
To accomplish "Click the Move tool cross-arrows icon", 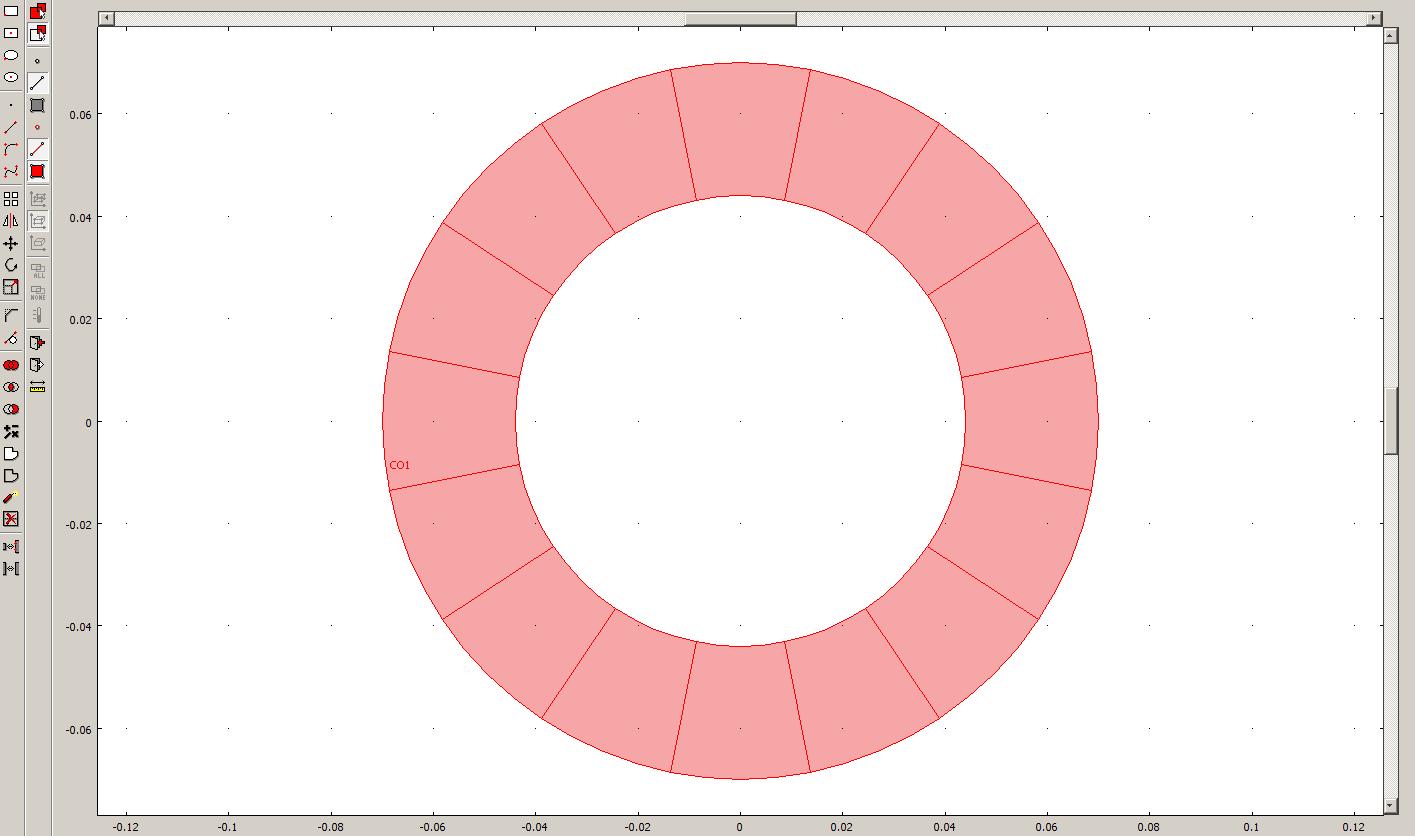I will pyautogui.click(x=11, y=243).
